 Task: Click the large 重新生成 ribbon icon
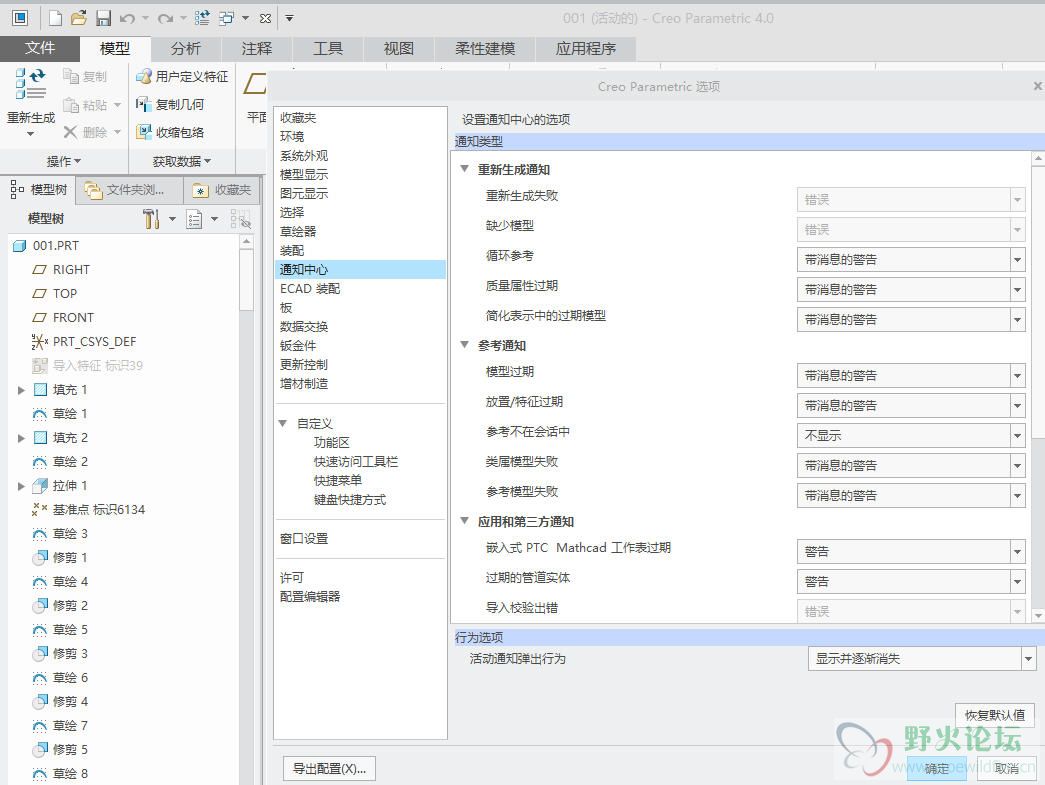tap(31, 84)
